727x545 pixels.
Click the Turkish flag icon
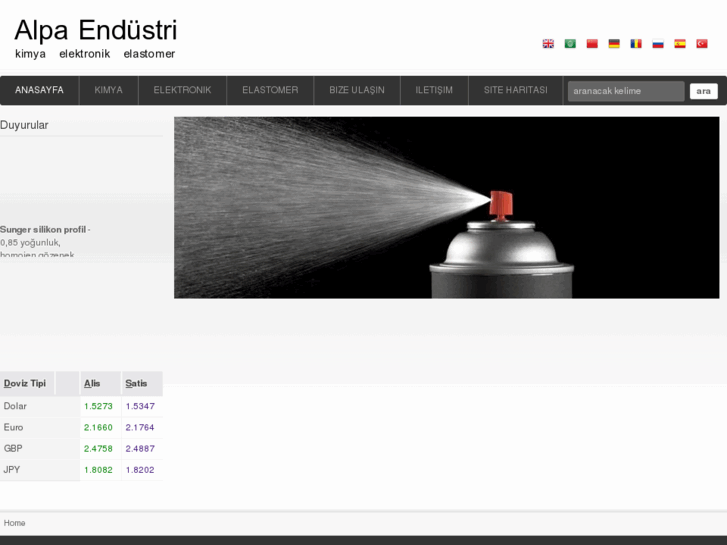(x=701, y=44)
